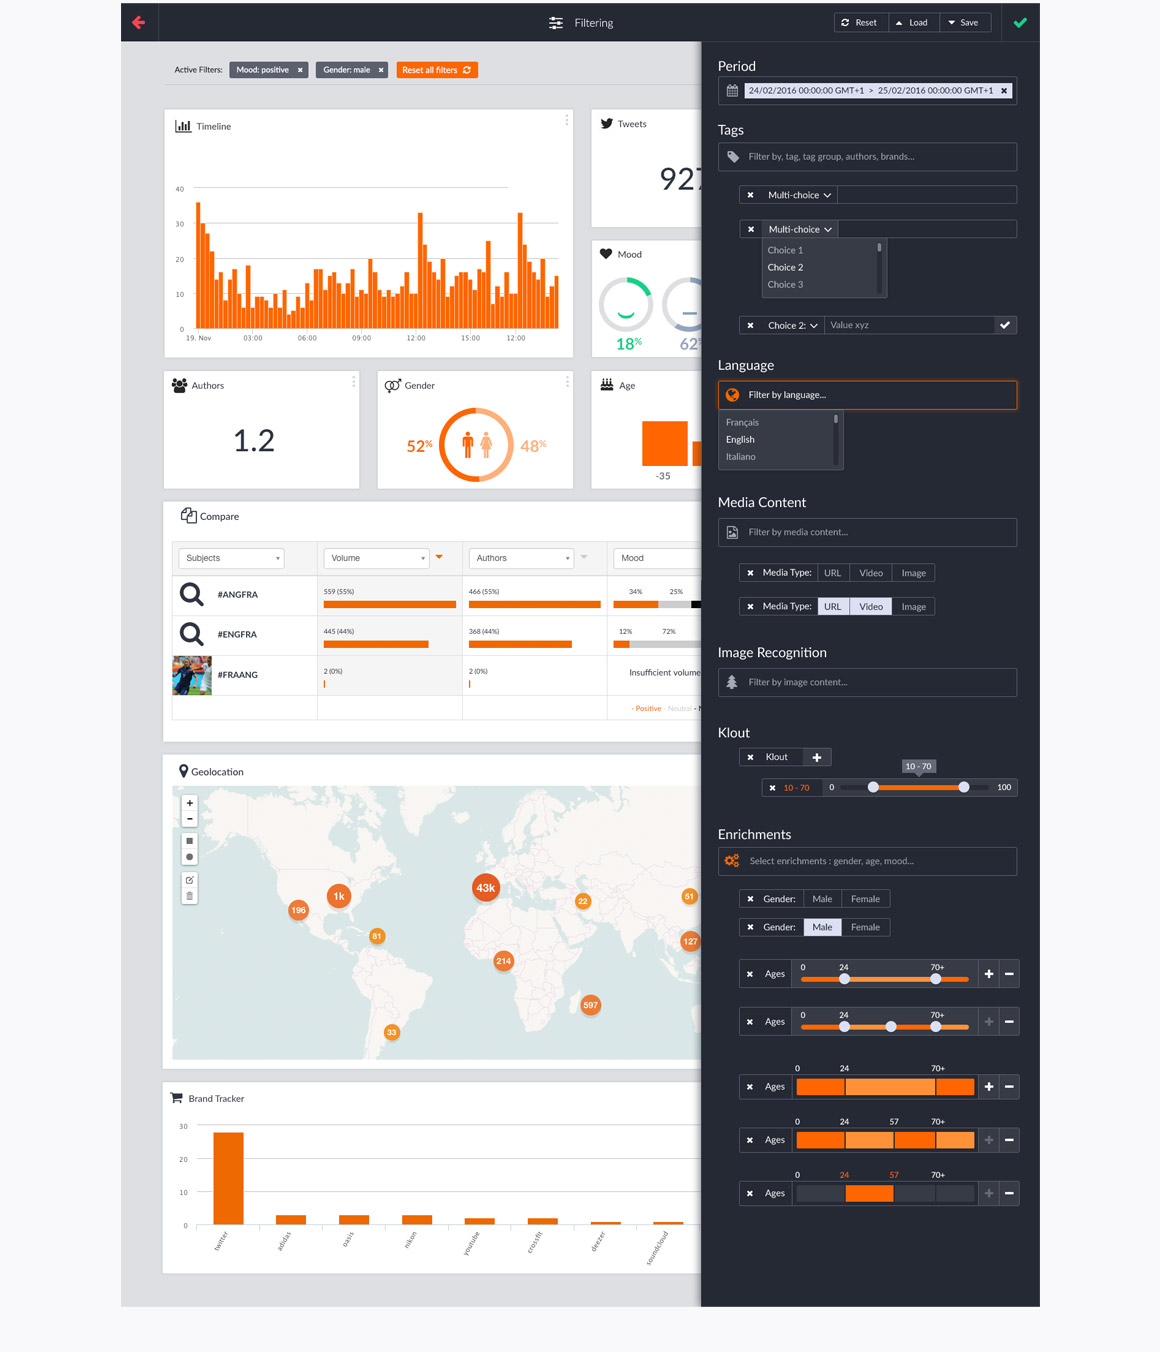Click the Save button in the top toolbar
Viewport: 1160px width, 1352px height.
(x=964, y=22)
